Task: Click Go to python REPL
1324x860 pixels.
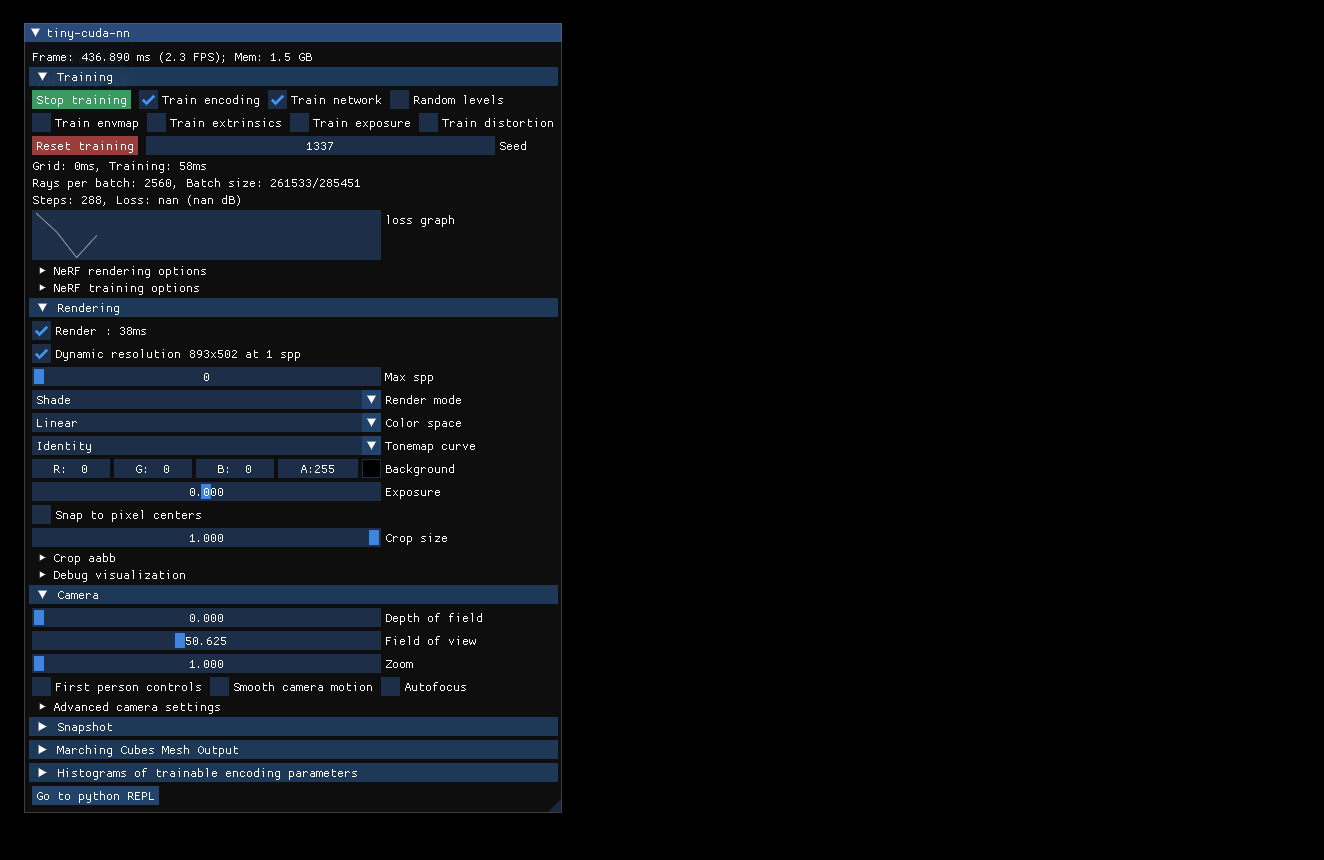Action: [x=95, y=795]
